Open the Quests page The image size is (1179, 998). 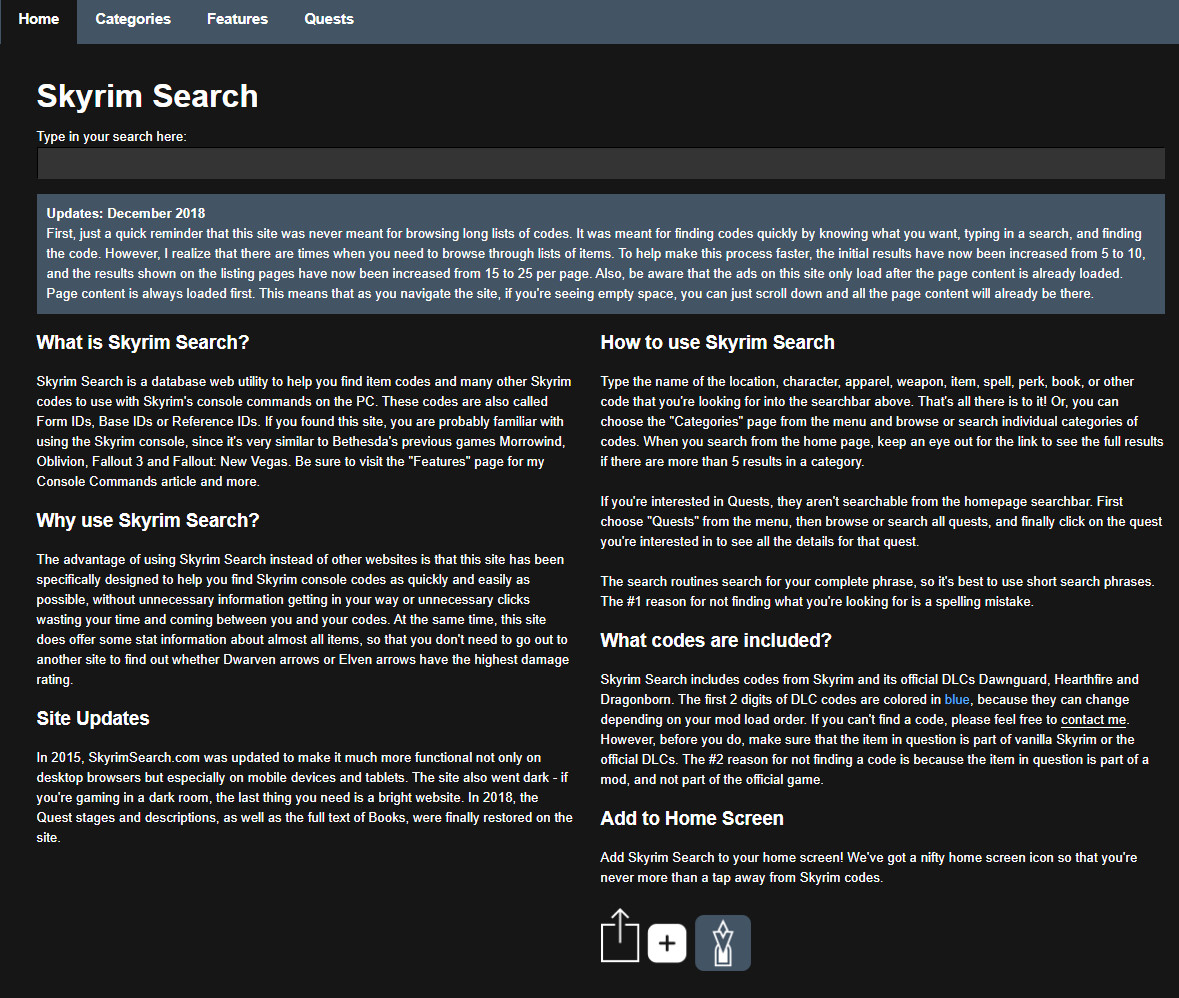click(x=329, y=20)
